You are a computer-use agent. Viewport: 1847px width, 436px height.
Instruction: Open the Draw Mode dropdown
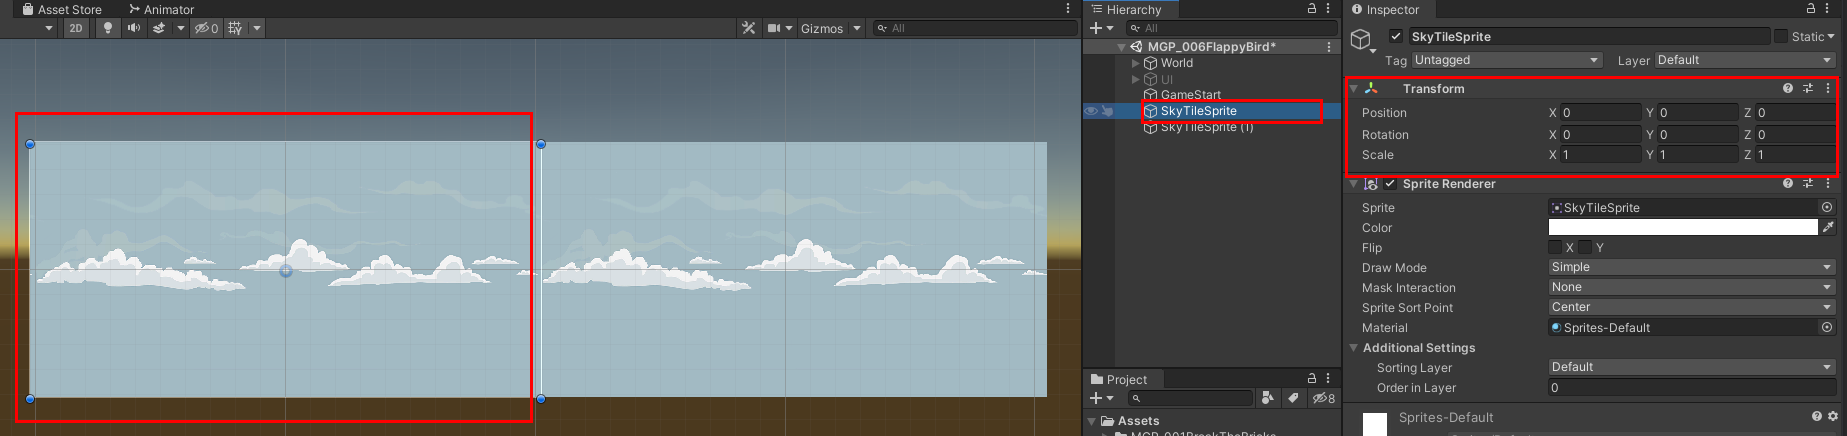click(x=1692, y=267)
